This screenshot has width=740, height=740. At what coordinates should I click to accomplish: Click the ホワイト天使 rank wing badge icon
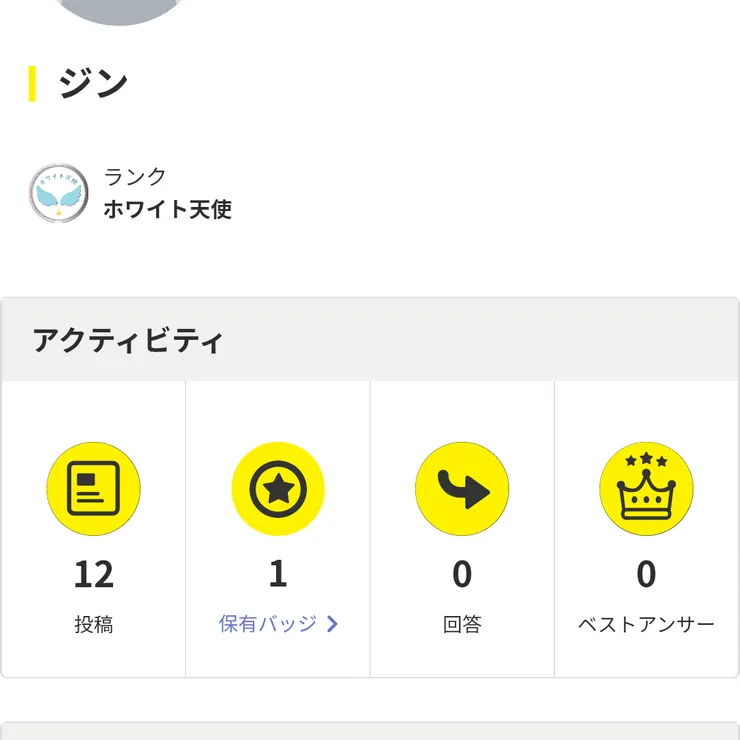click(x=59, y=193)
